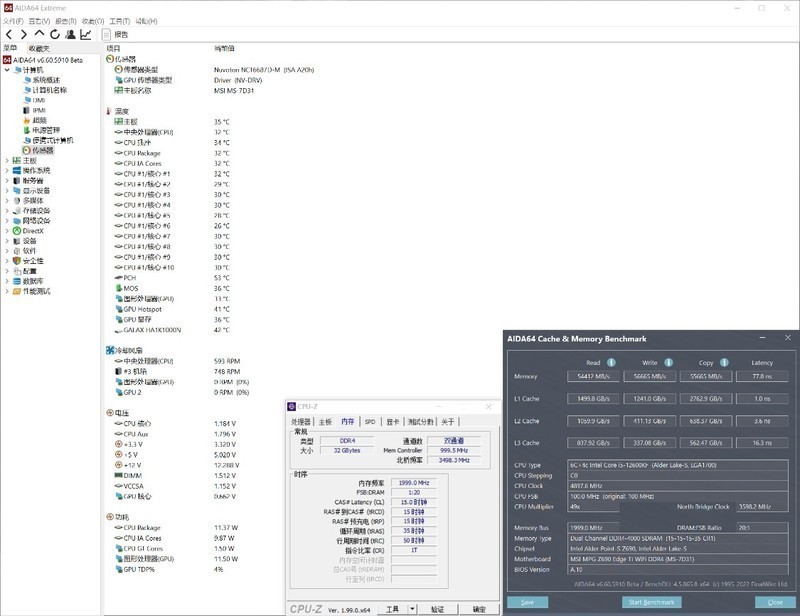Expand the 存储设备 tree node
This screenshot has height=616, width=800.
6,210
